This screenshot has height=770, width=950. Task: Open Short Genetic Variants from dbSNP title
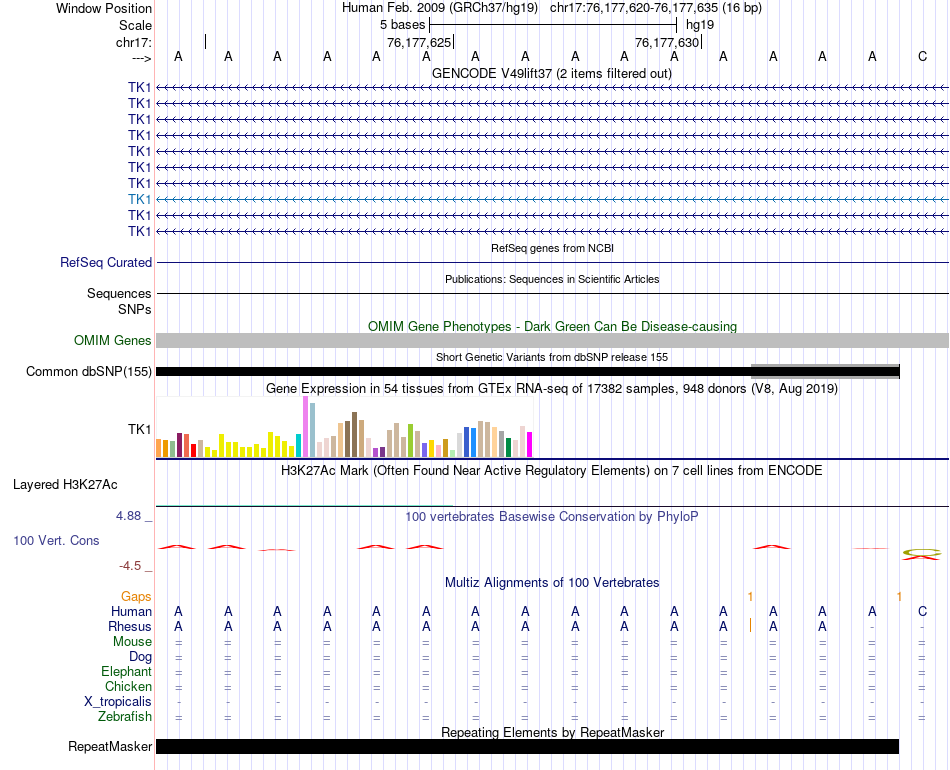[552, 357]
